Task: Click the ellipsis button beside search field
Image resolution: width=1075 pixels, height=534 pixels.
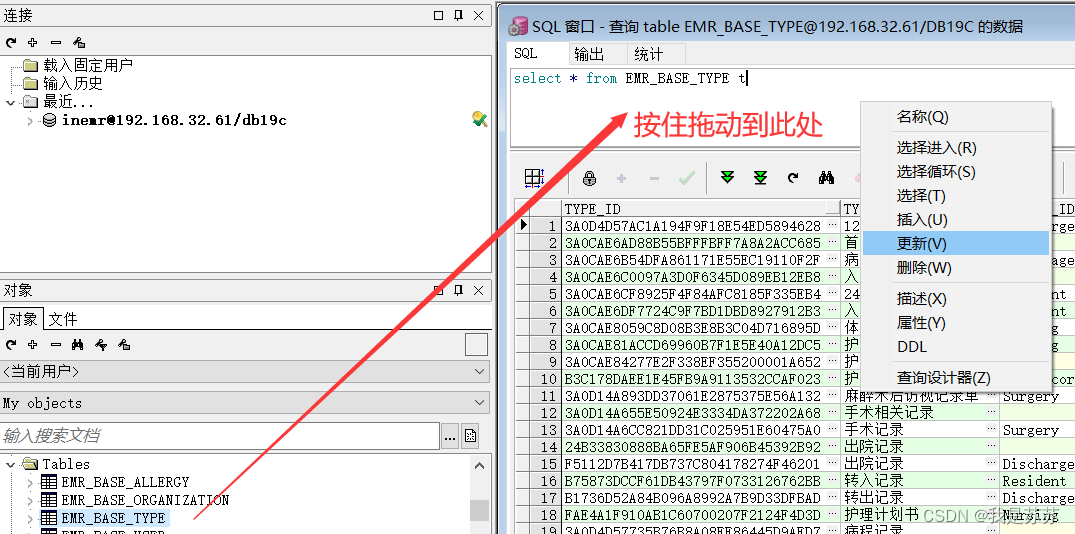Action: (450, 436)
